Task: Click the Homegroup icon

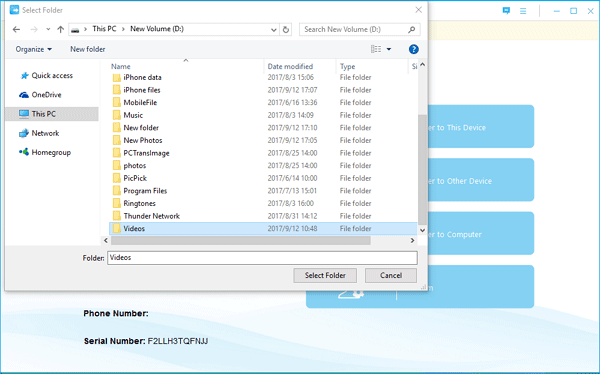Action: (x=24, y=152)
